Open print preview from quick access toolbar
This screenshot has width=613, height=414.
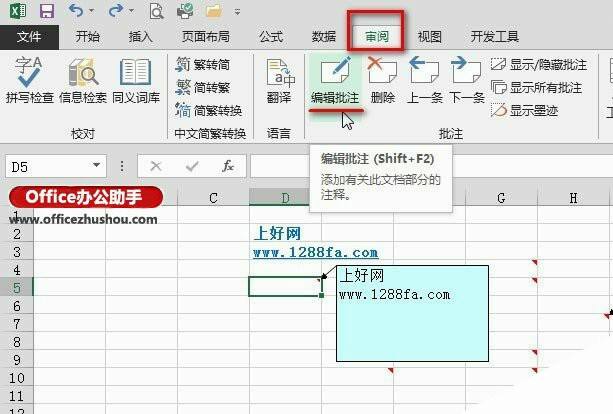(x=156, y=11)
